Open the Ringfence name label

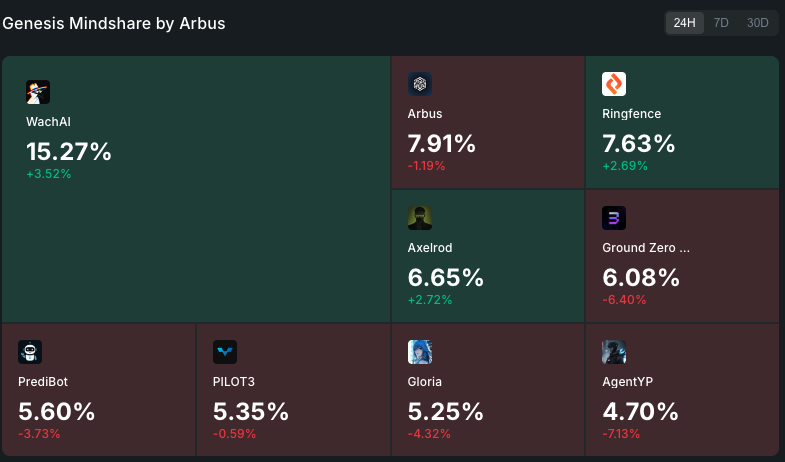(x=631, y=114)
